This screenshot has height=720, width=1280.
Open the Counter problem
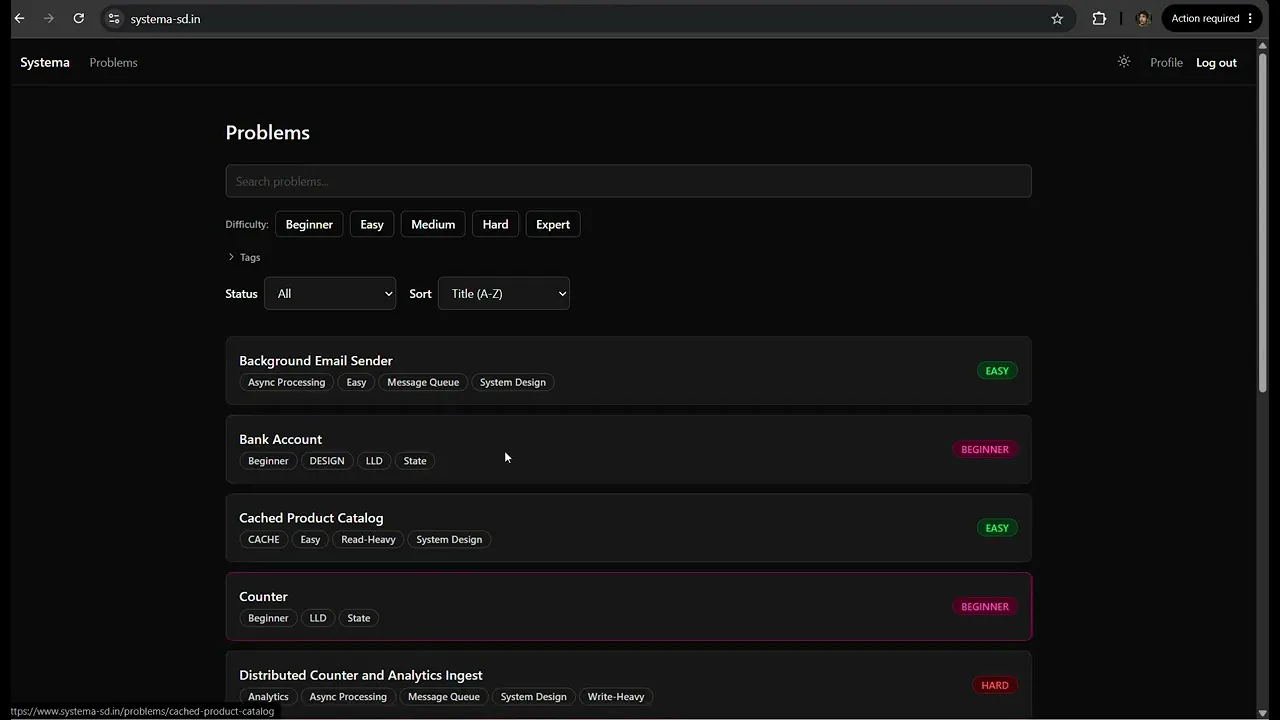[628, 606]
